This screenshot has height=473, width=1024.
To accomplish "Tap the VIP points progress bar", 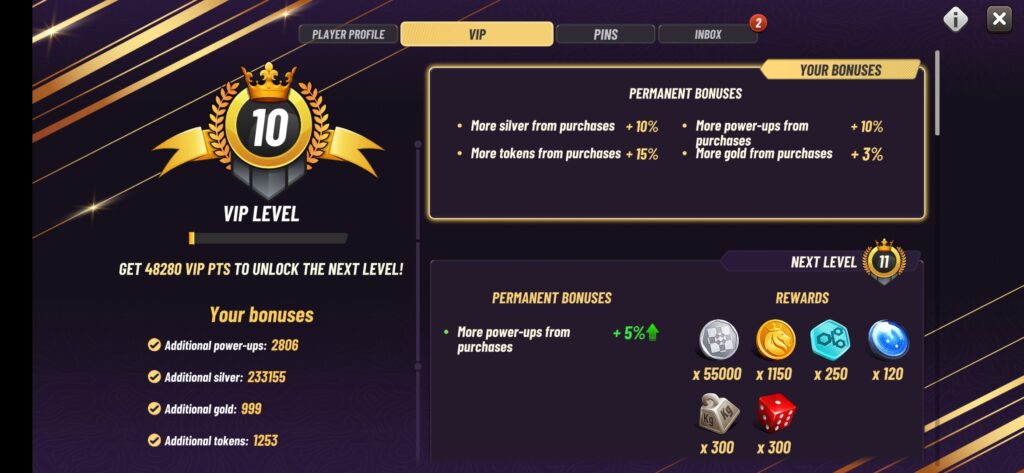I will pos(268,238).
